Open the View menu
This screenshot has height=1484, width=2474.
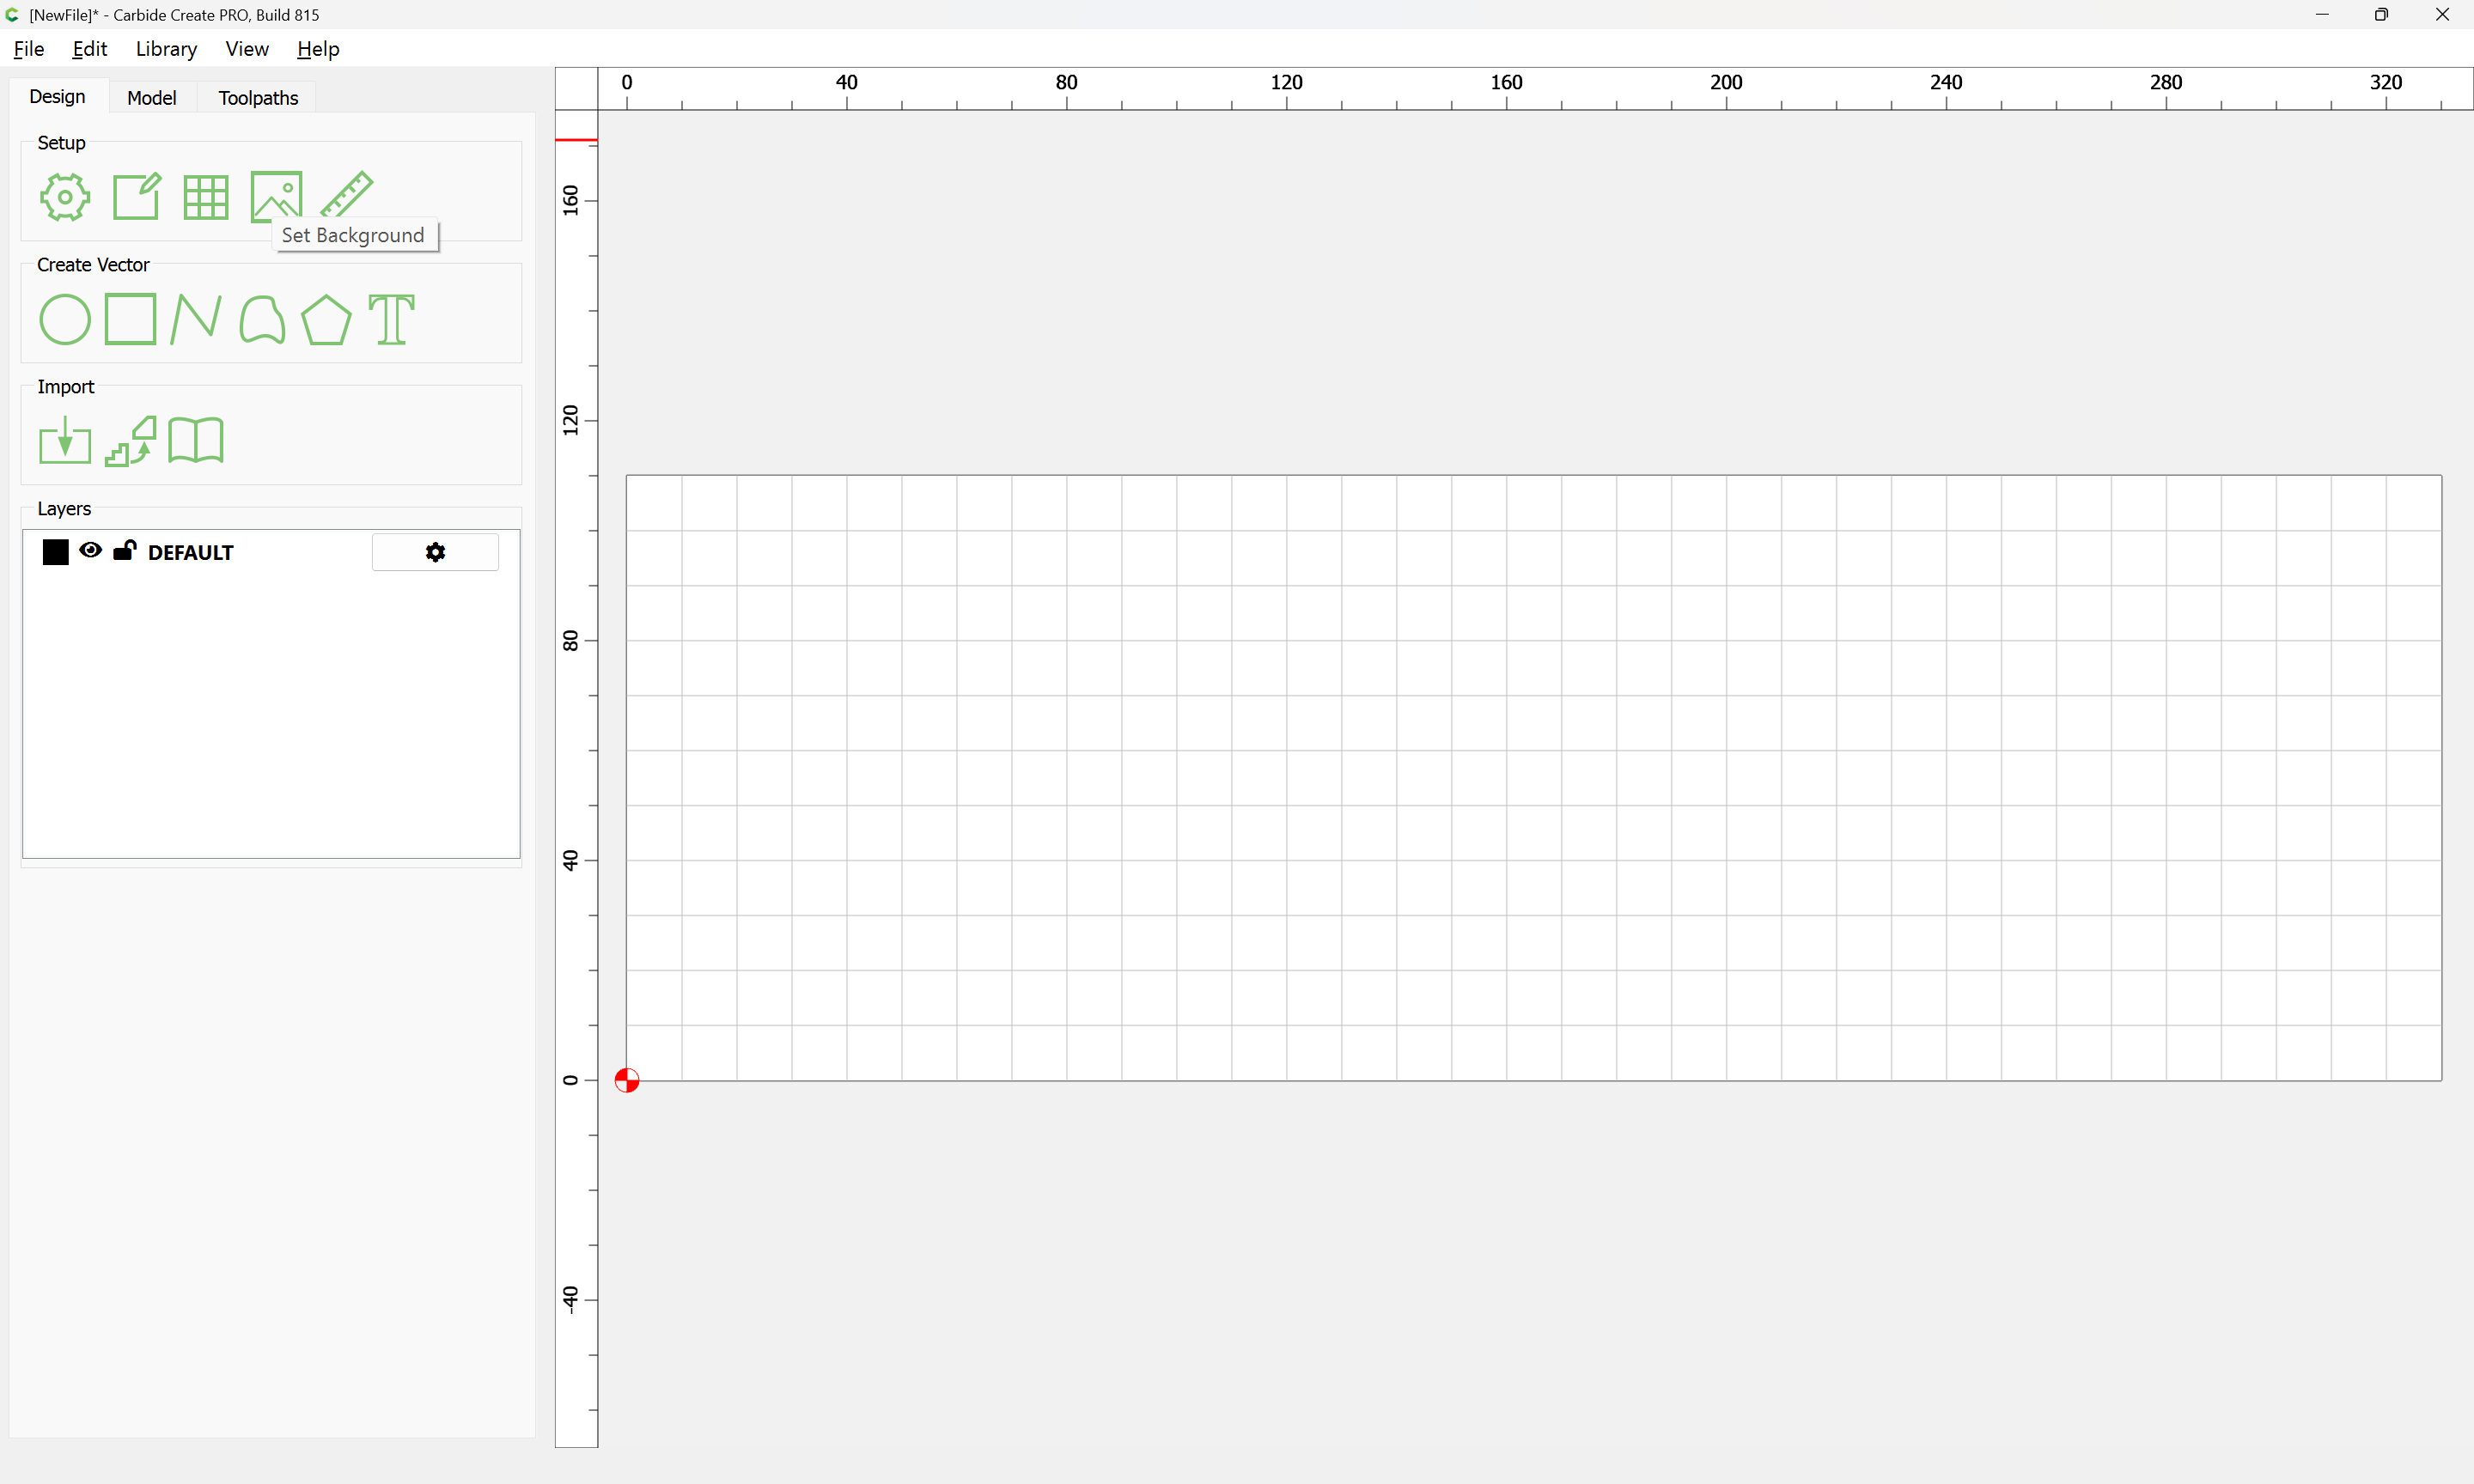pyautogui.click(x=247, y=48)
